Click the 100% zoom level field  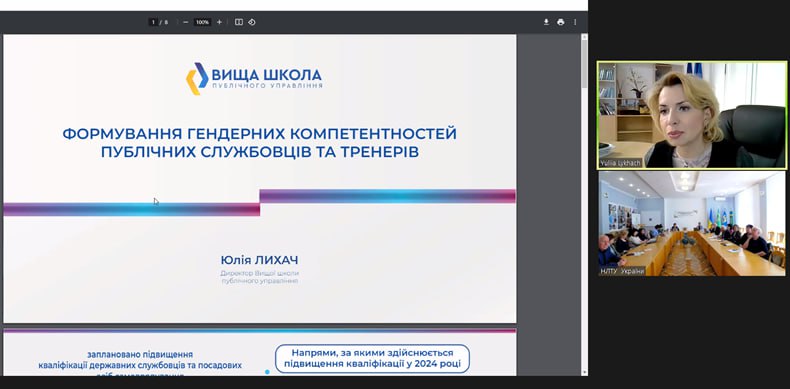(x=203, y=22)
